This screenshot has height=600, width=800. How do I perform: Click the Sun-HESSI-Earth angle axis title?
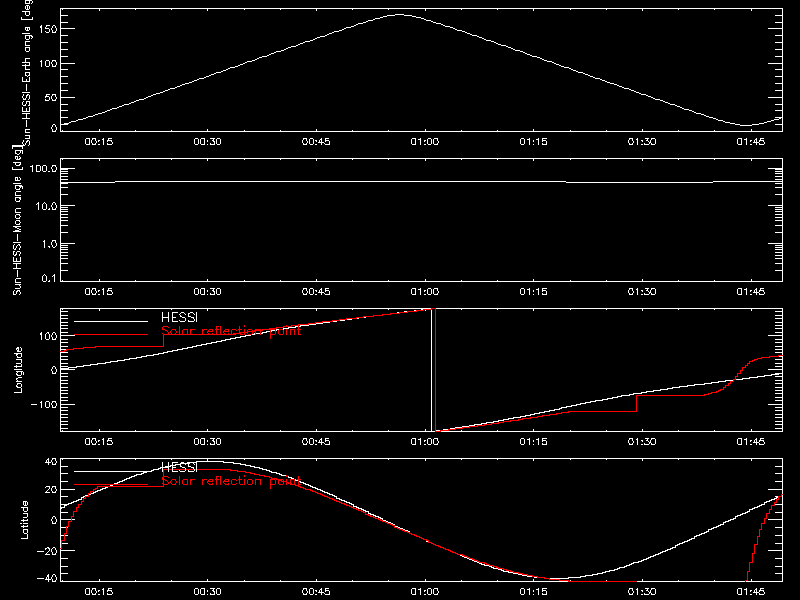tap(27, 73)
